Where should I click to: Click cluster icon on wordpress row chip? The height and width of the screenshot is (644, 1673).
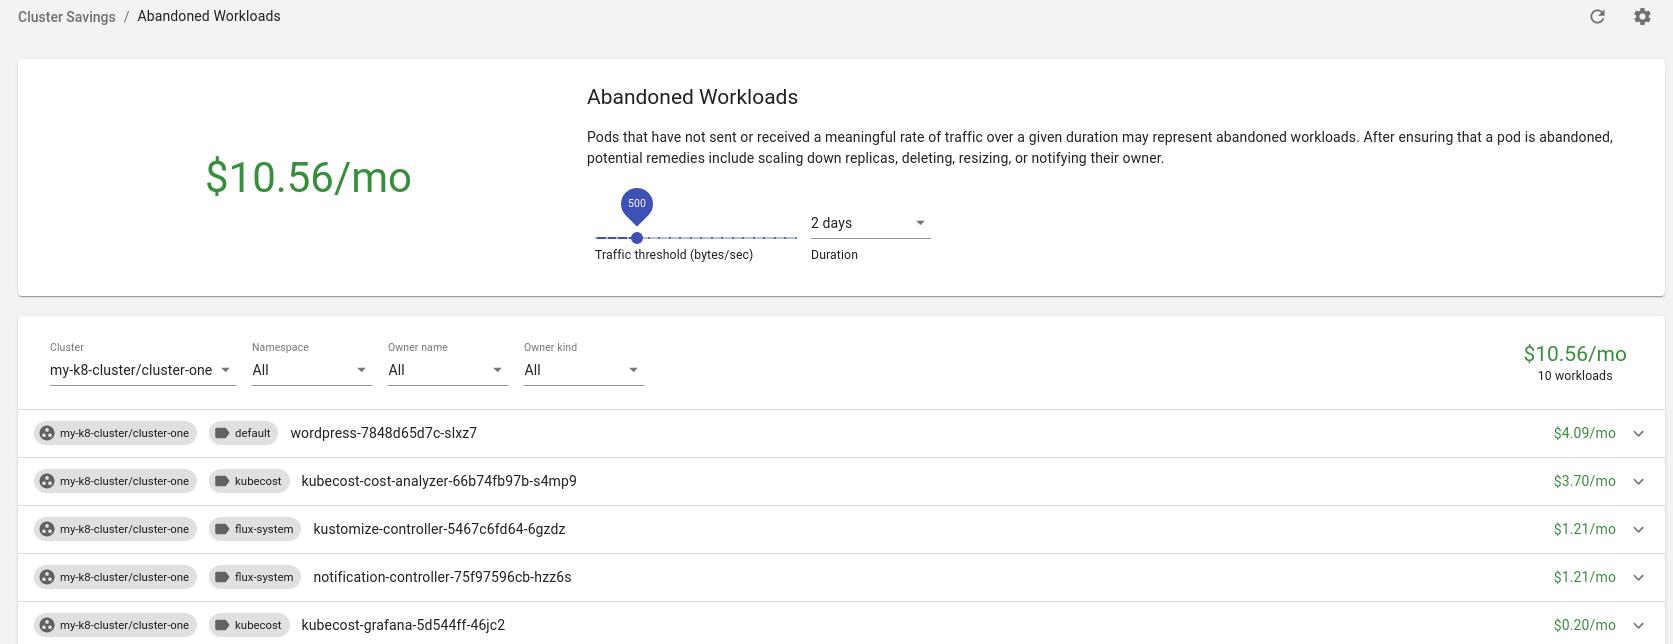[47, 433]
